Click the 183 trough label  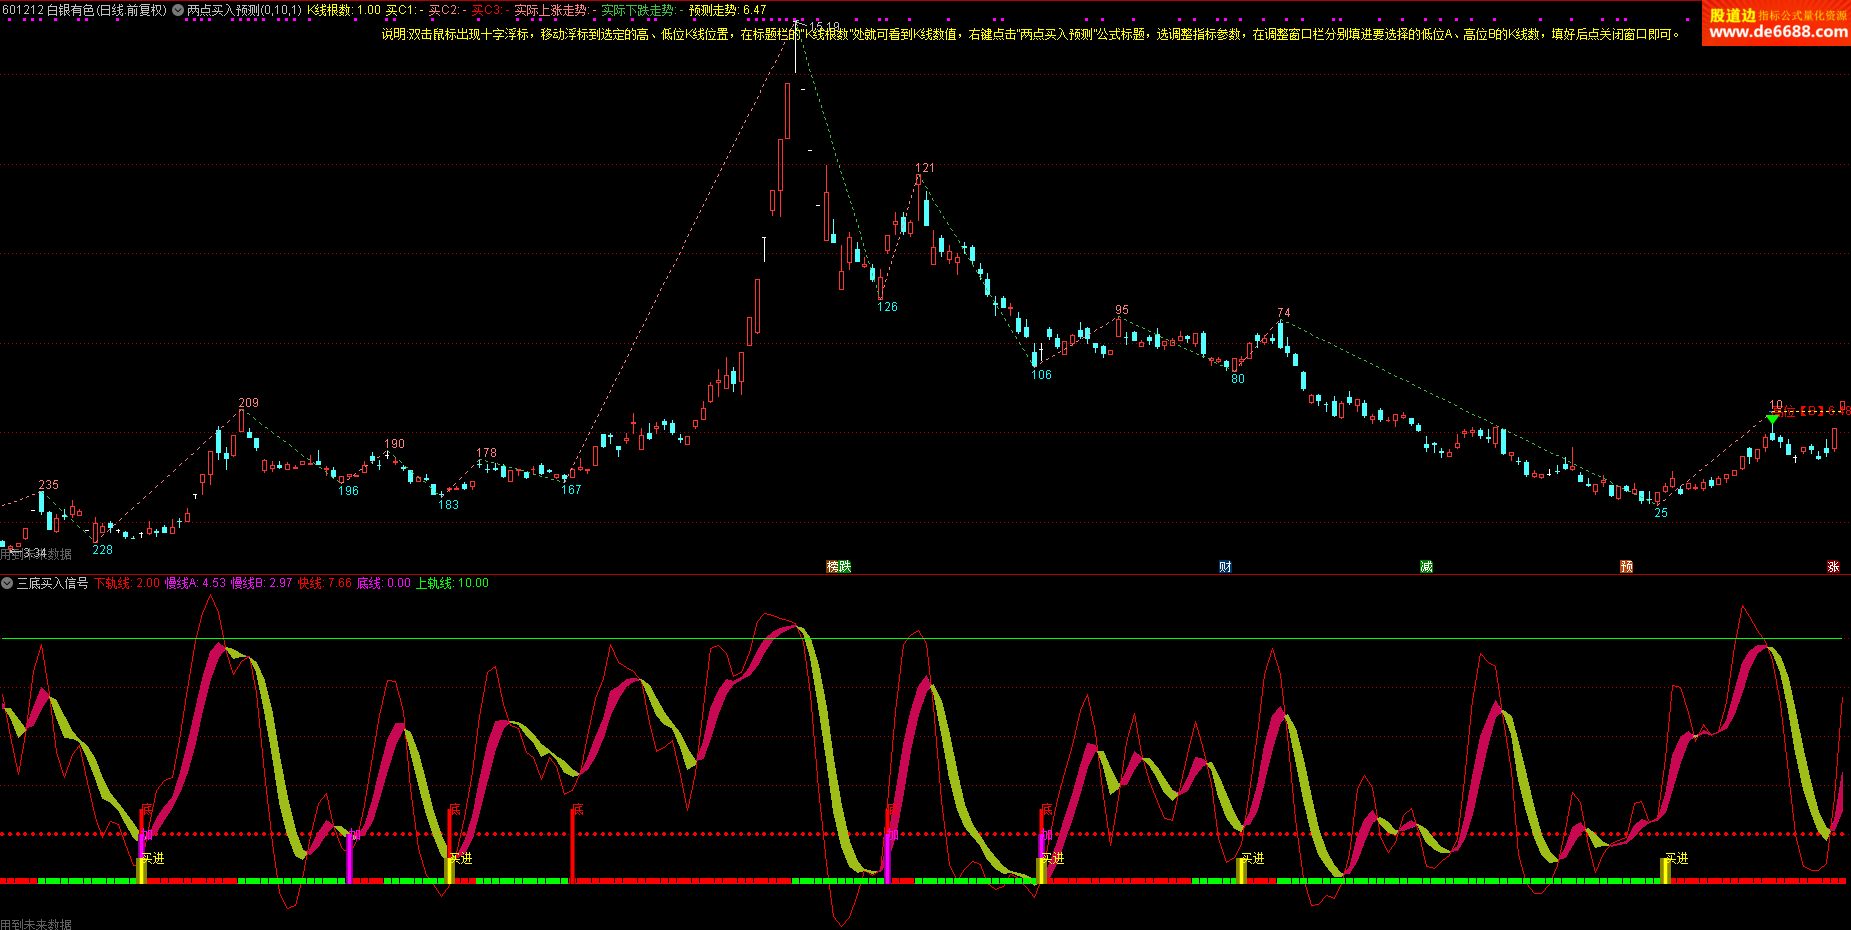[x=449, y=505]
